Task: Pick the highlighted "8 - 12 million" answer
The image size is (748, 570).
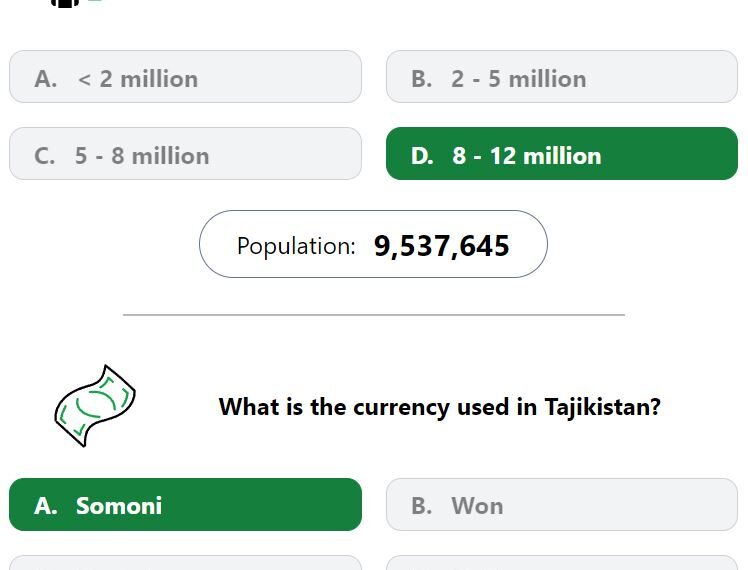Action: 561,154
